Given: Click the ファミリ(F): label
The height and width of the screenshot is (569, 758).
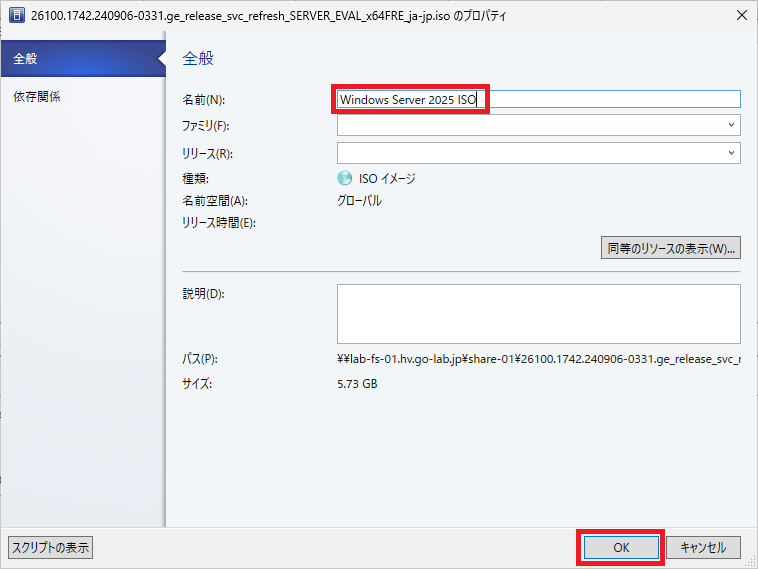Looking at the screenshot, I should point(205,126).
